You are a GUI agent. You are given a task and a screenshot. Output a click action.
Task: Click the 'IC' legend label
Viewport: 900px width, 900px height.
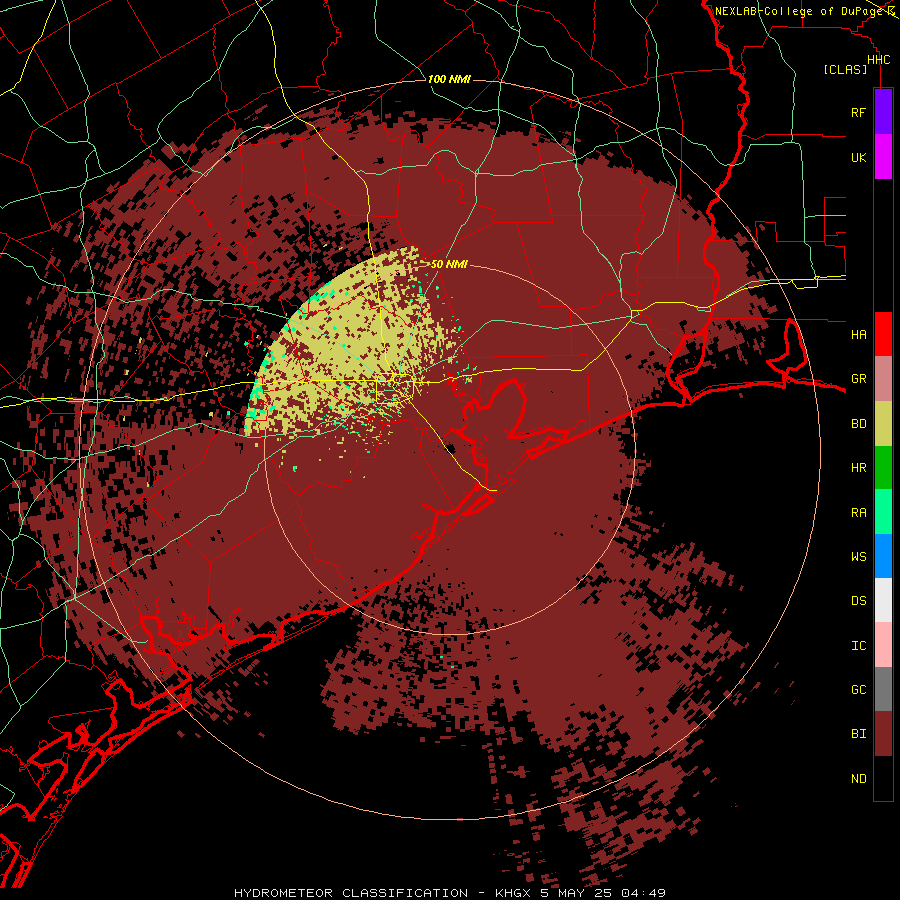tap(858, 646)
